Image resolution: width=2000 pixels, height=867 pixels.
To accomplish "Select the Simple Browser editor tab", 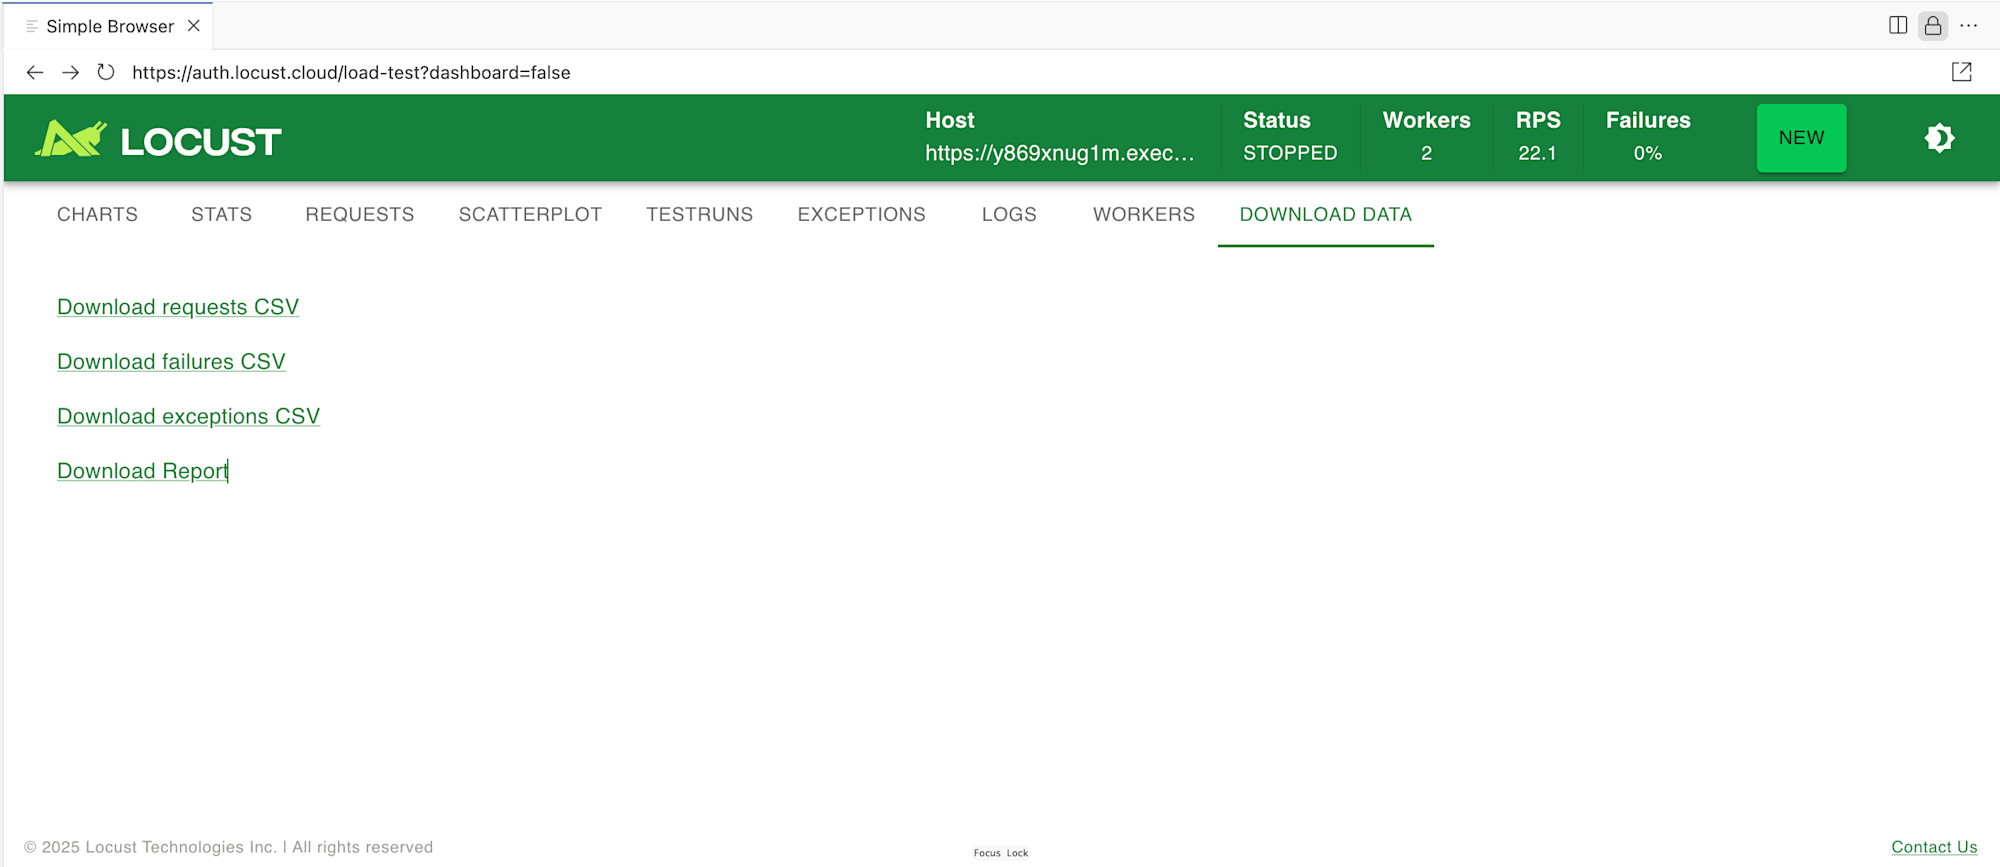I will pyautogui.click(x=109, y=26).
